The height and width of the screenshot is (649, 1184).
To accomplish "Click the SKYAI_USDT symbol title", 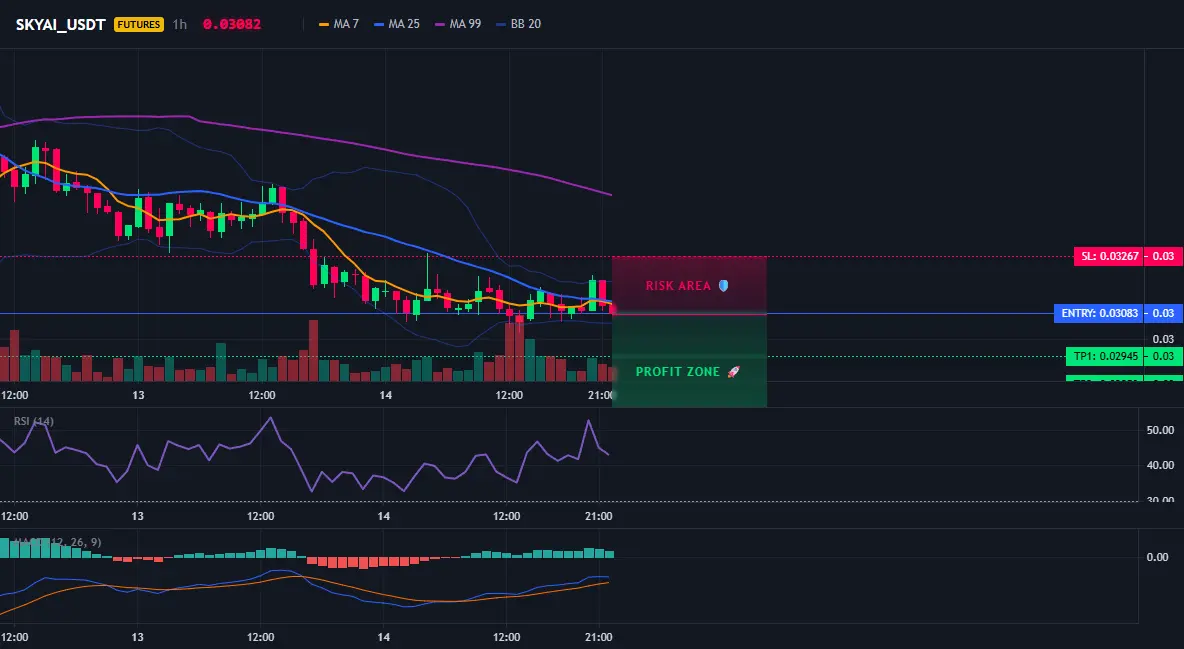I will pos(60,24).
